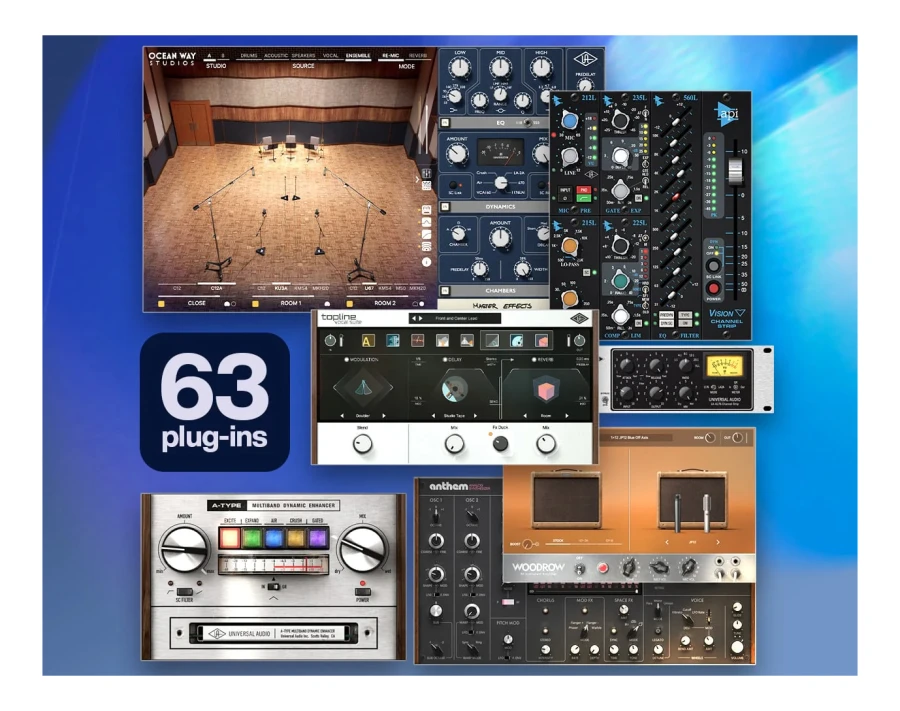Click the large pink cube Room reverb graphic

click(545, 390)
